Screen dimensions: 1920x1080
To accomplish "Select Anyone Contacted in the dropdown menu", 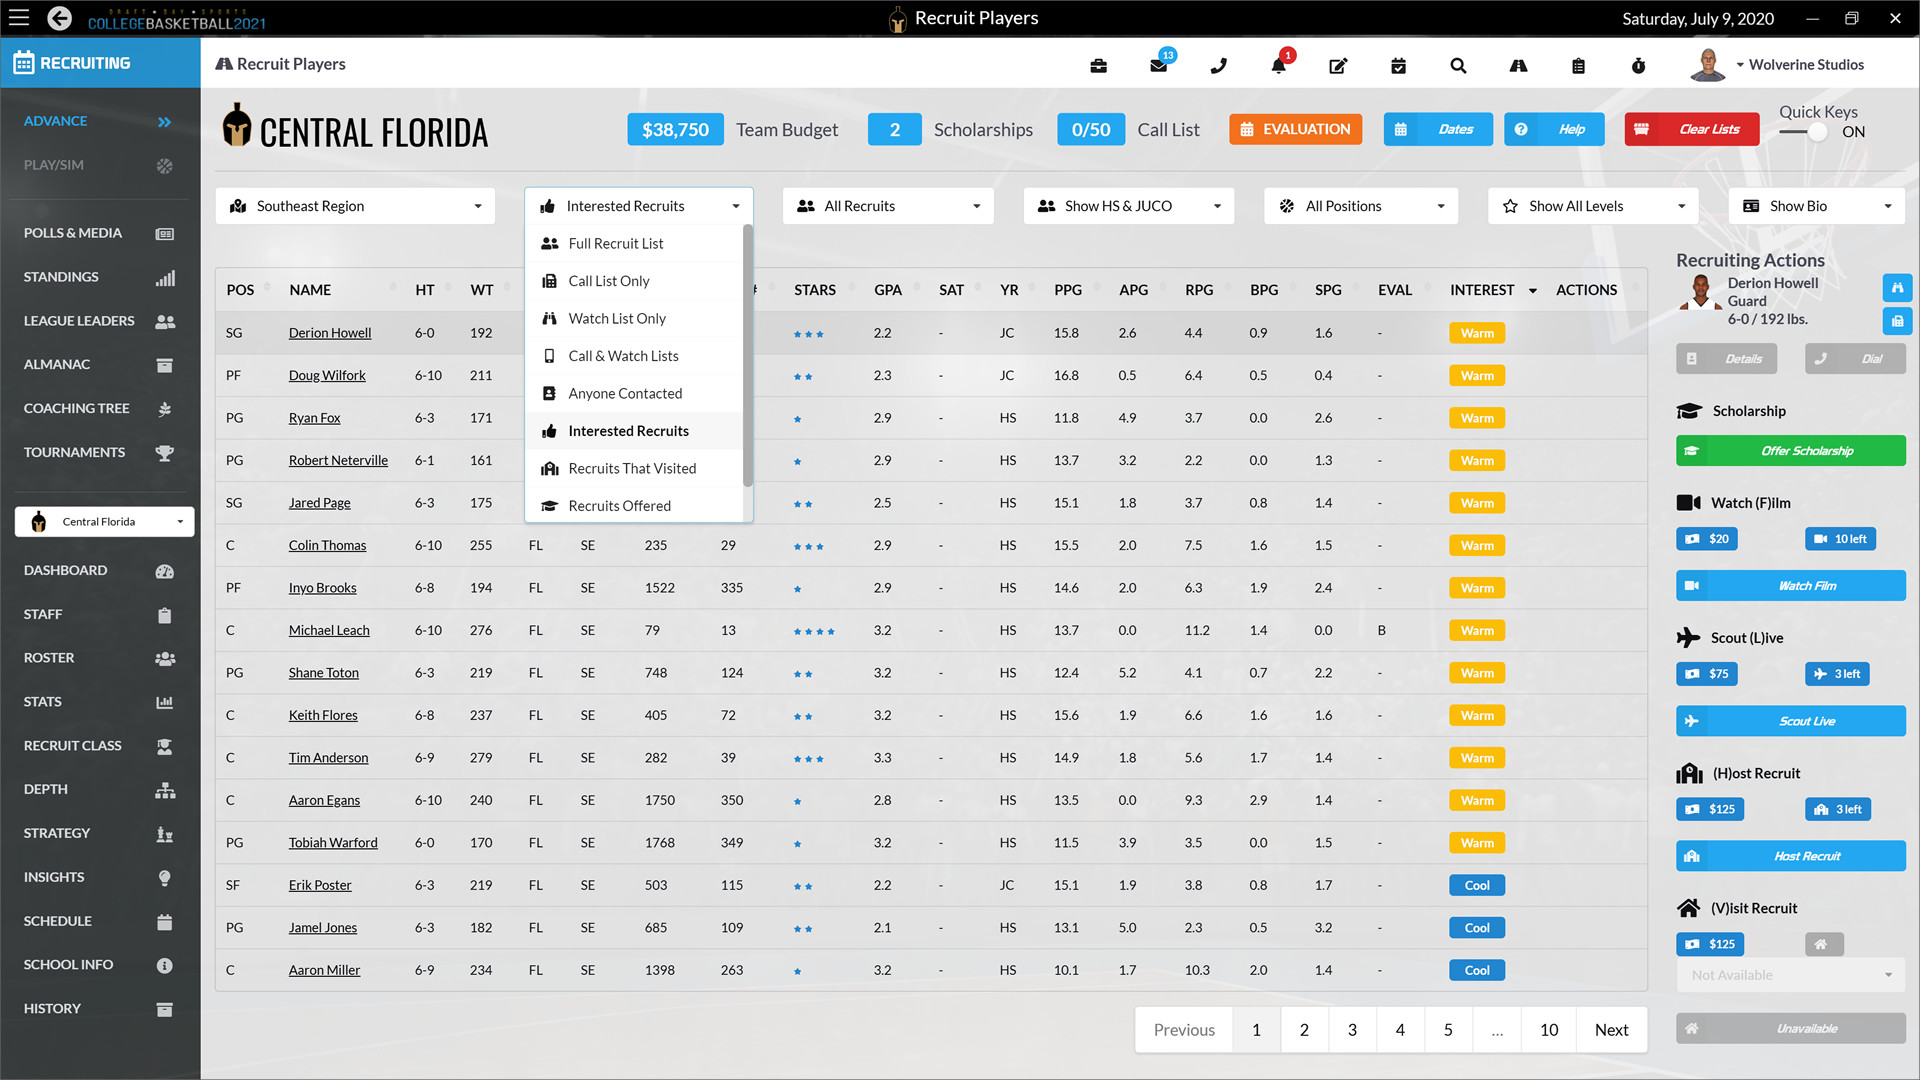I will point(624,393).
